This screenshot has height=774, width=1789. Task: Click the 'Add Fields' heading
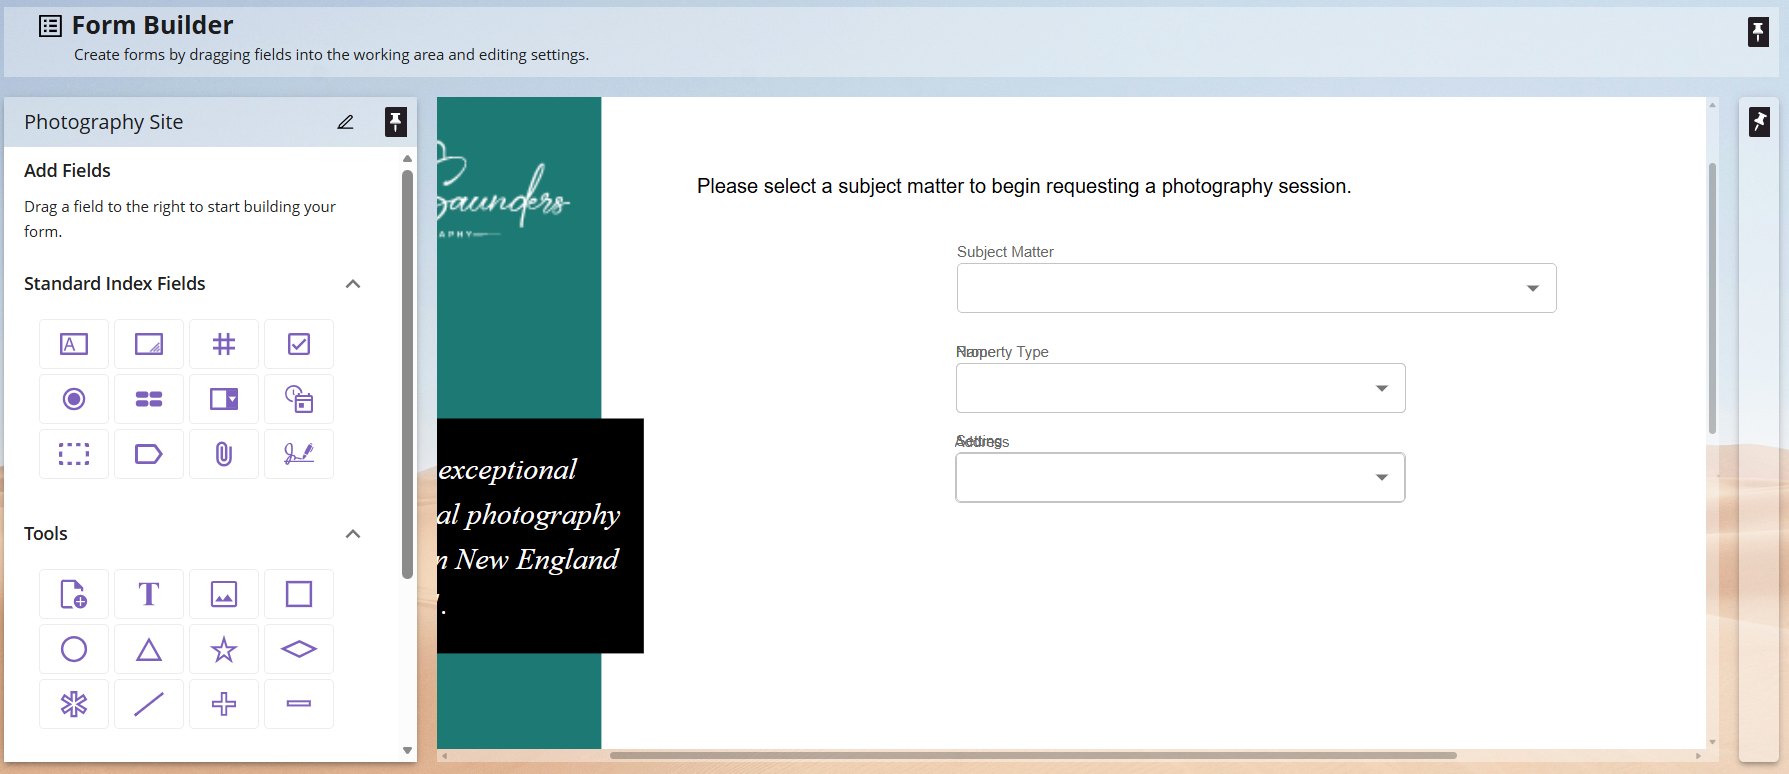pos(67,171)
